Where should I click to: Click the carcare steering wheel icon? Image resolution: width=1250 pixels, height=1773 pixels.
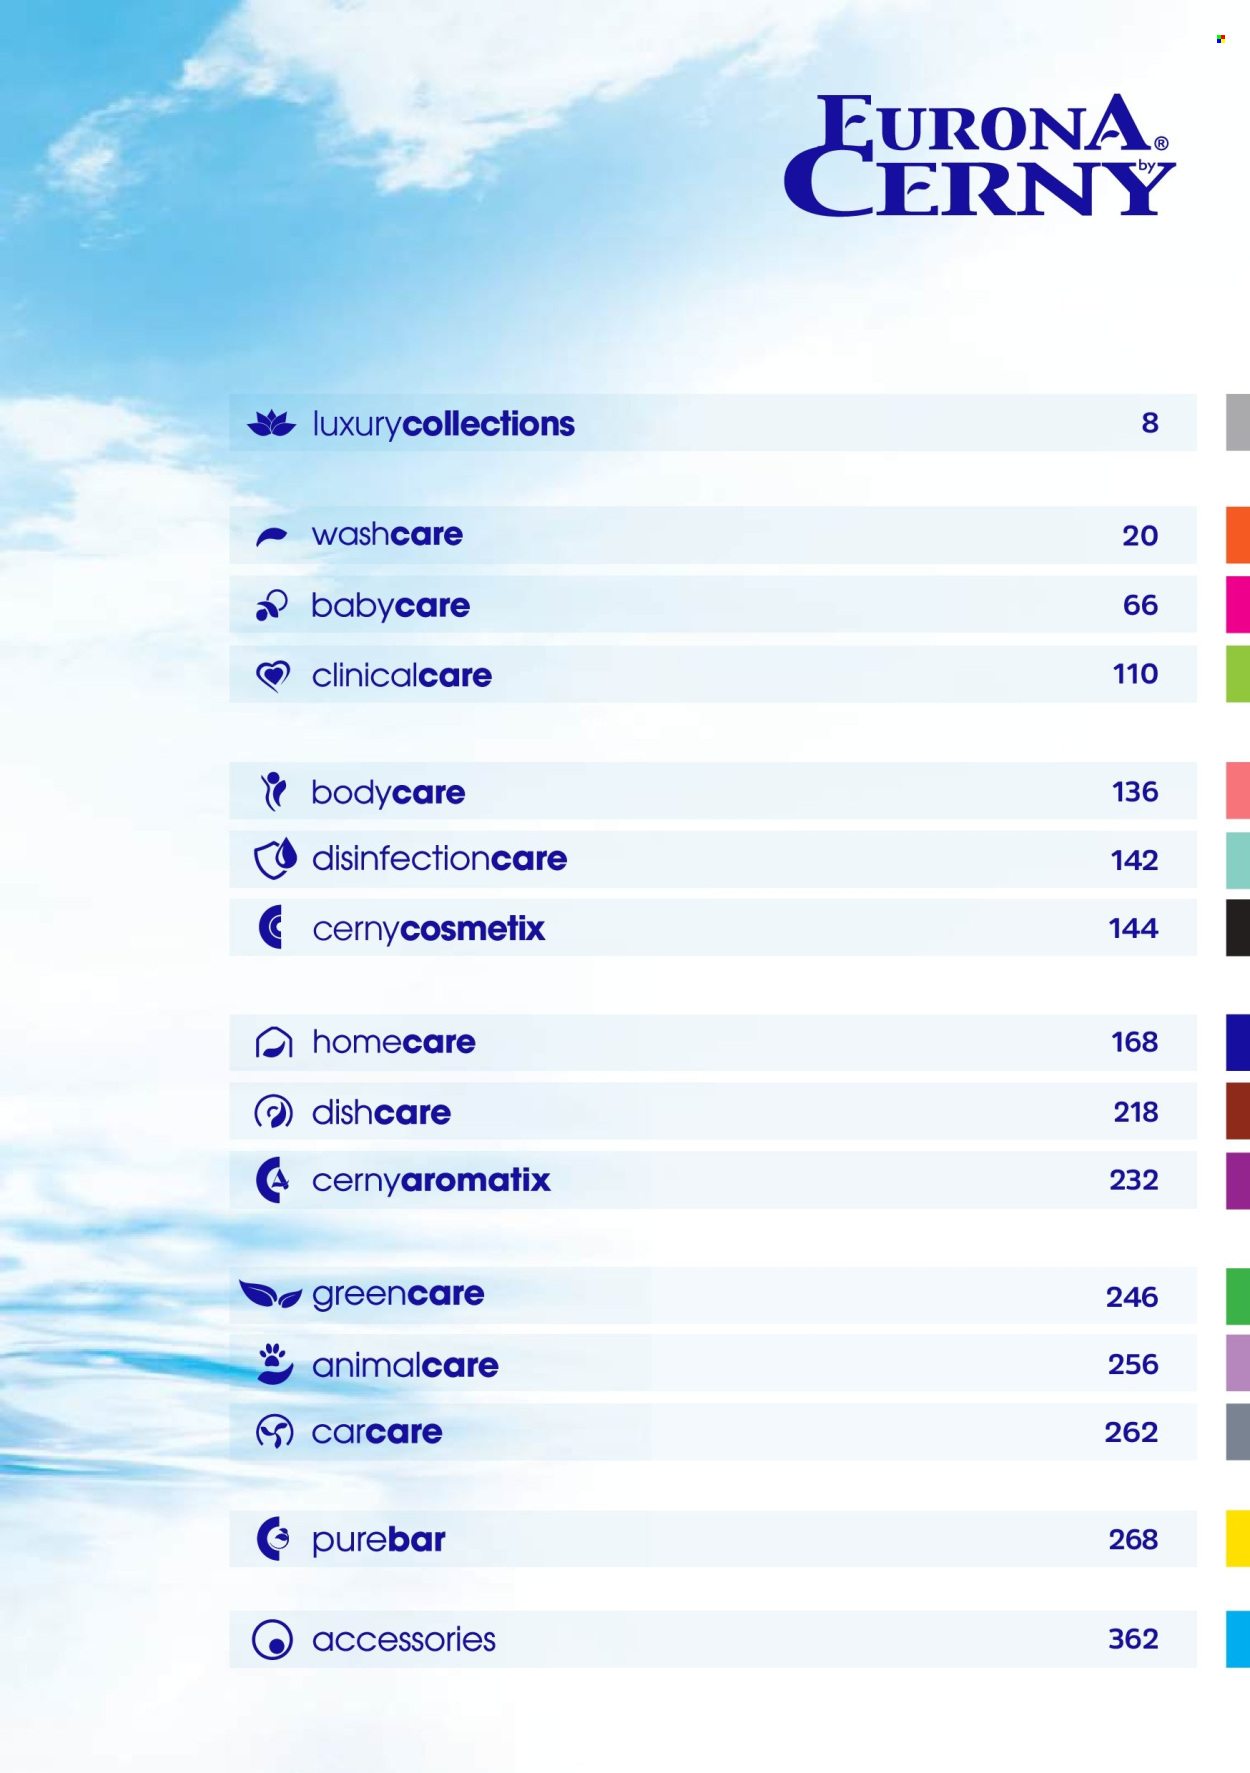[x=275, y=1432]
